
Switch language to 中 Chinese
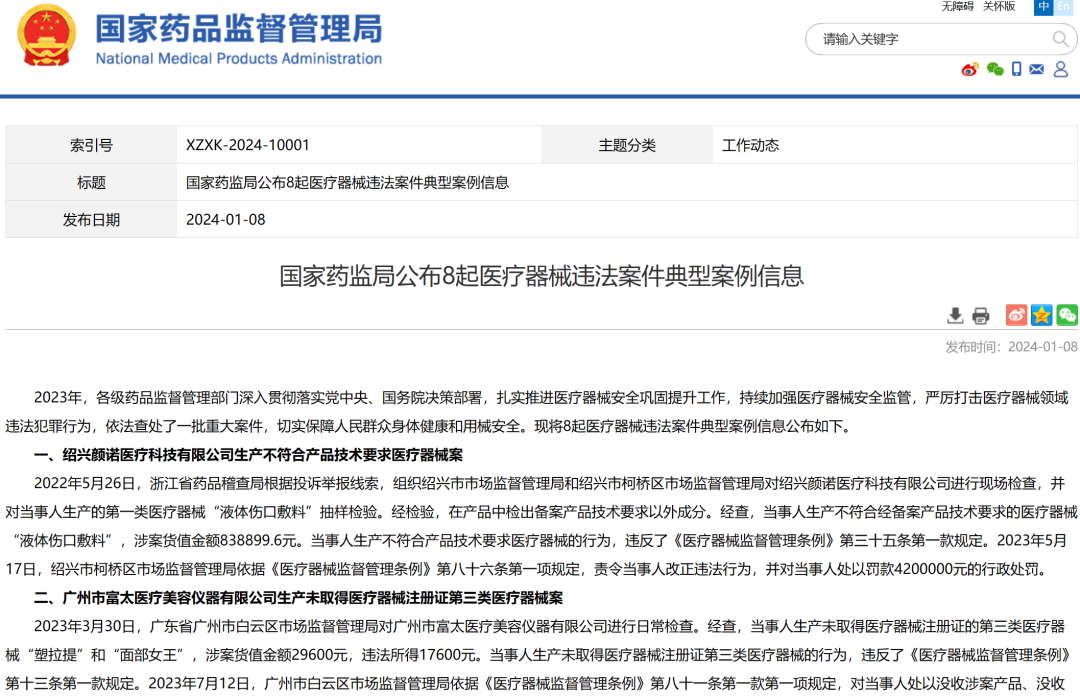click(1043, 6)
